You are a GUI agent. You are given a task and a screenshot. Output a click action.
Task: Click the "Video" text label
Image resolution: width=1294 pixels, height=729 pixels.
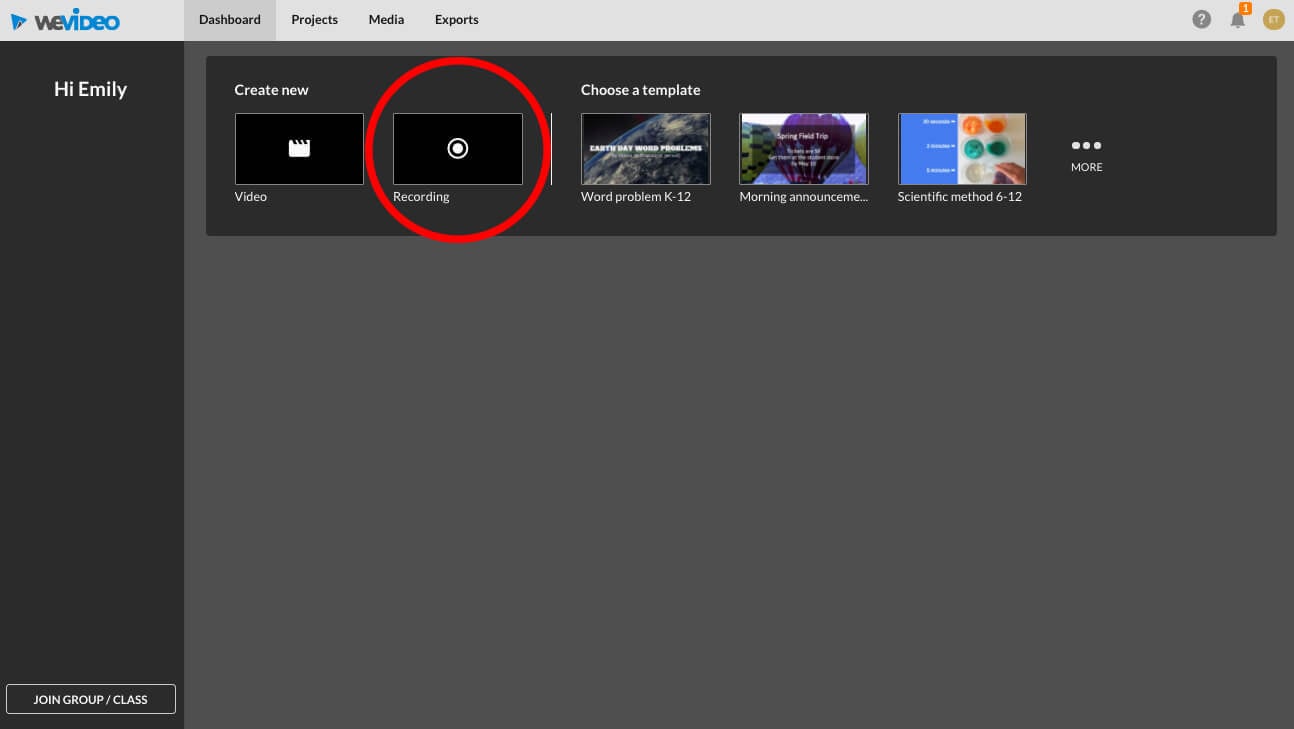coord(250,197)
